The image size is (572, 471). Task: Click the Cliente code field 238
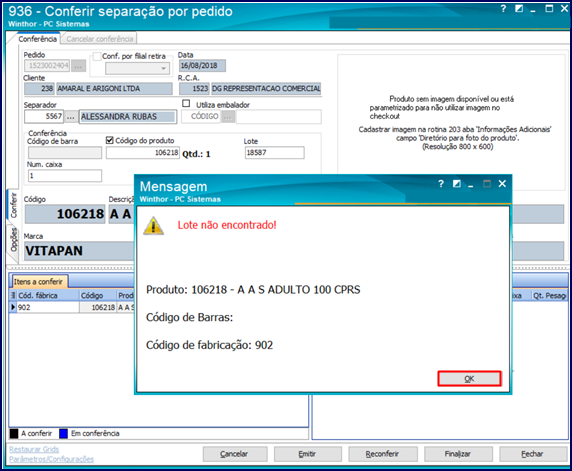pos(39,89)
